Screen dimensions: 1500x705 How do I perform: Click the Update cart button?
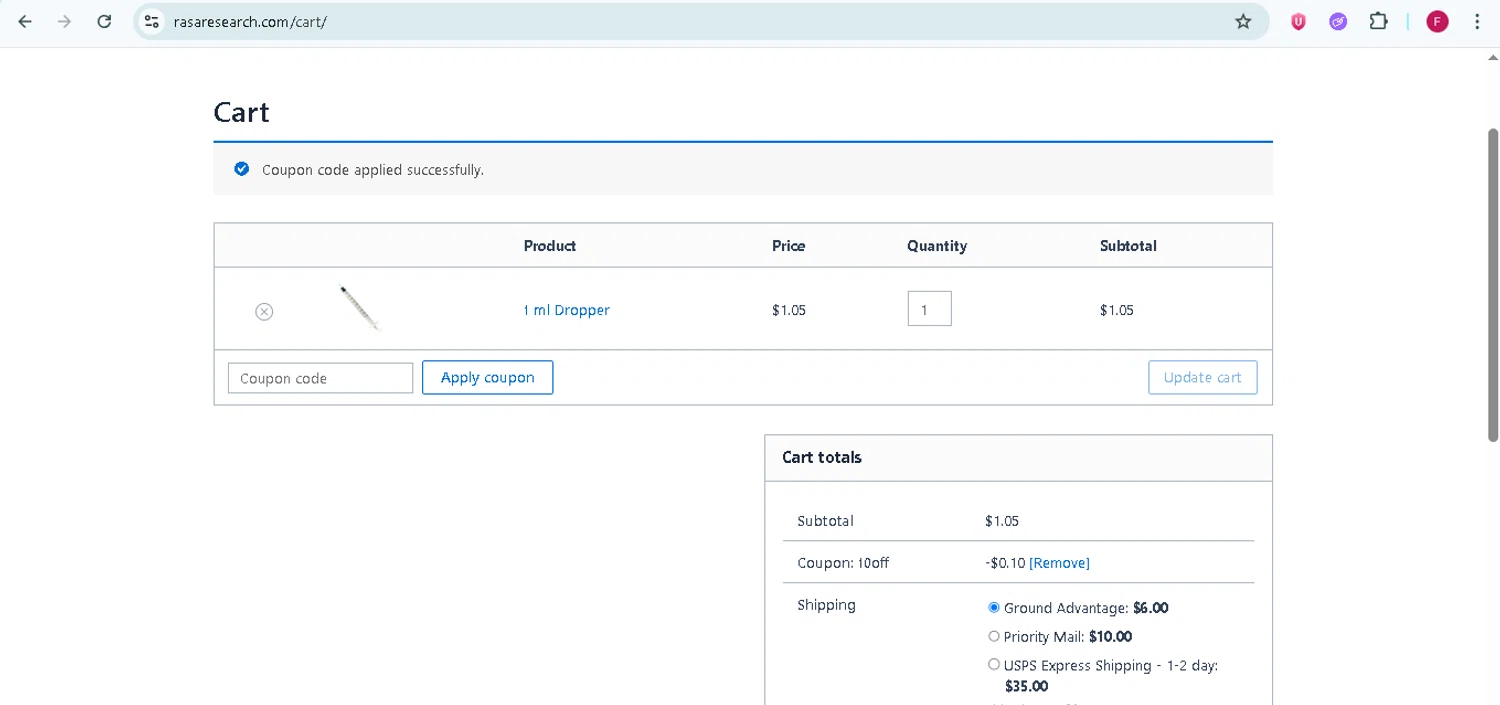1202,377
